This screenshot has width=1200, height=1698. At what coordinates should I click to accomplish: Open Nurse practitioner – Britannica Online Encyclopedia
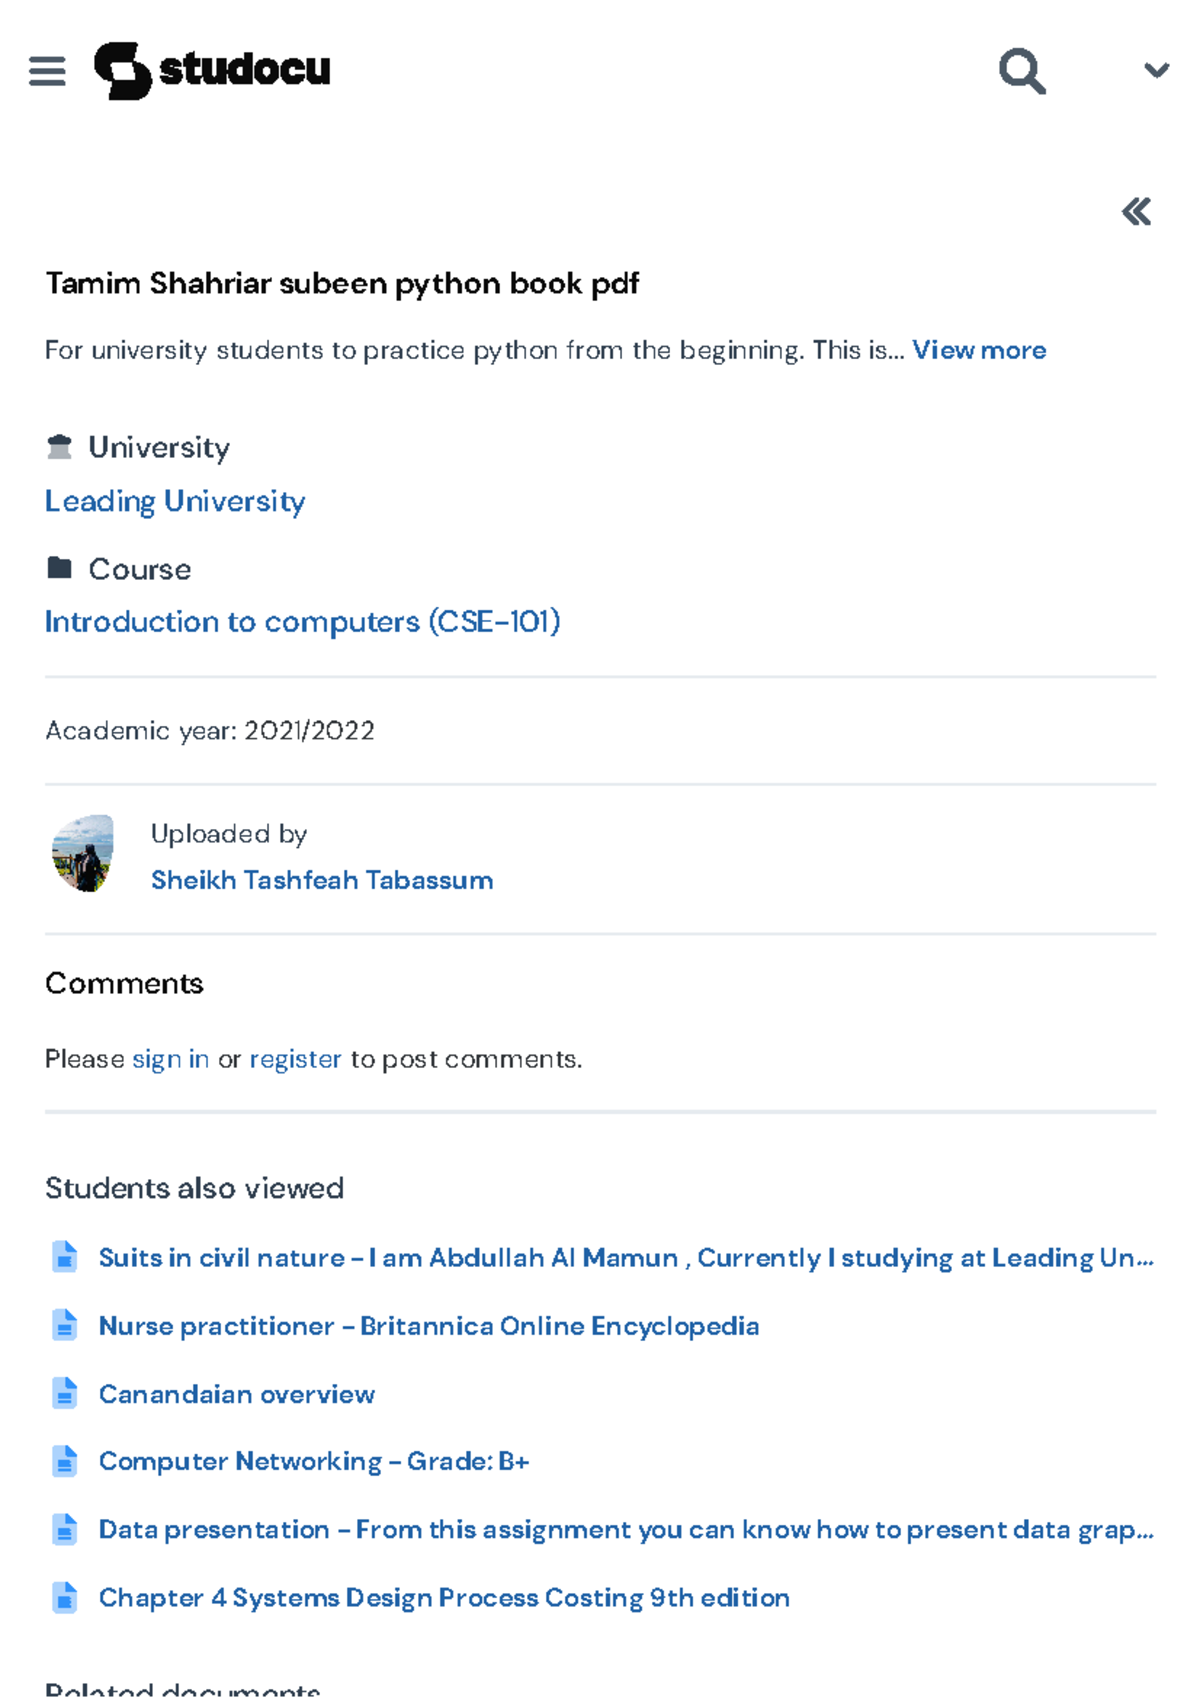point(428,1326)
